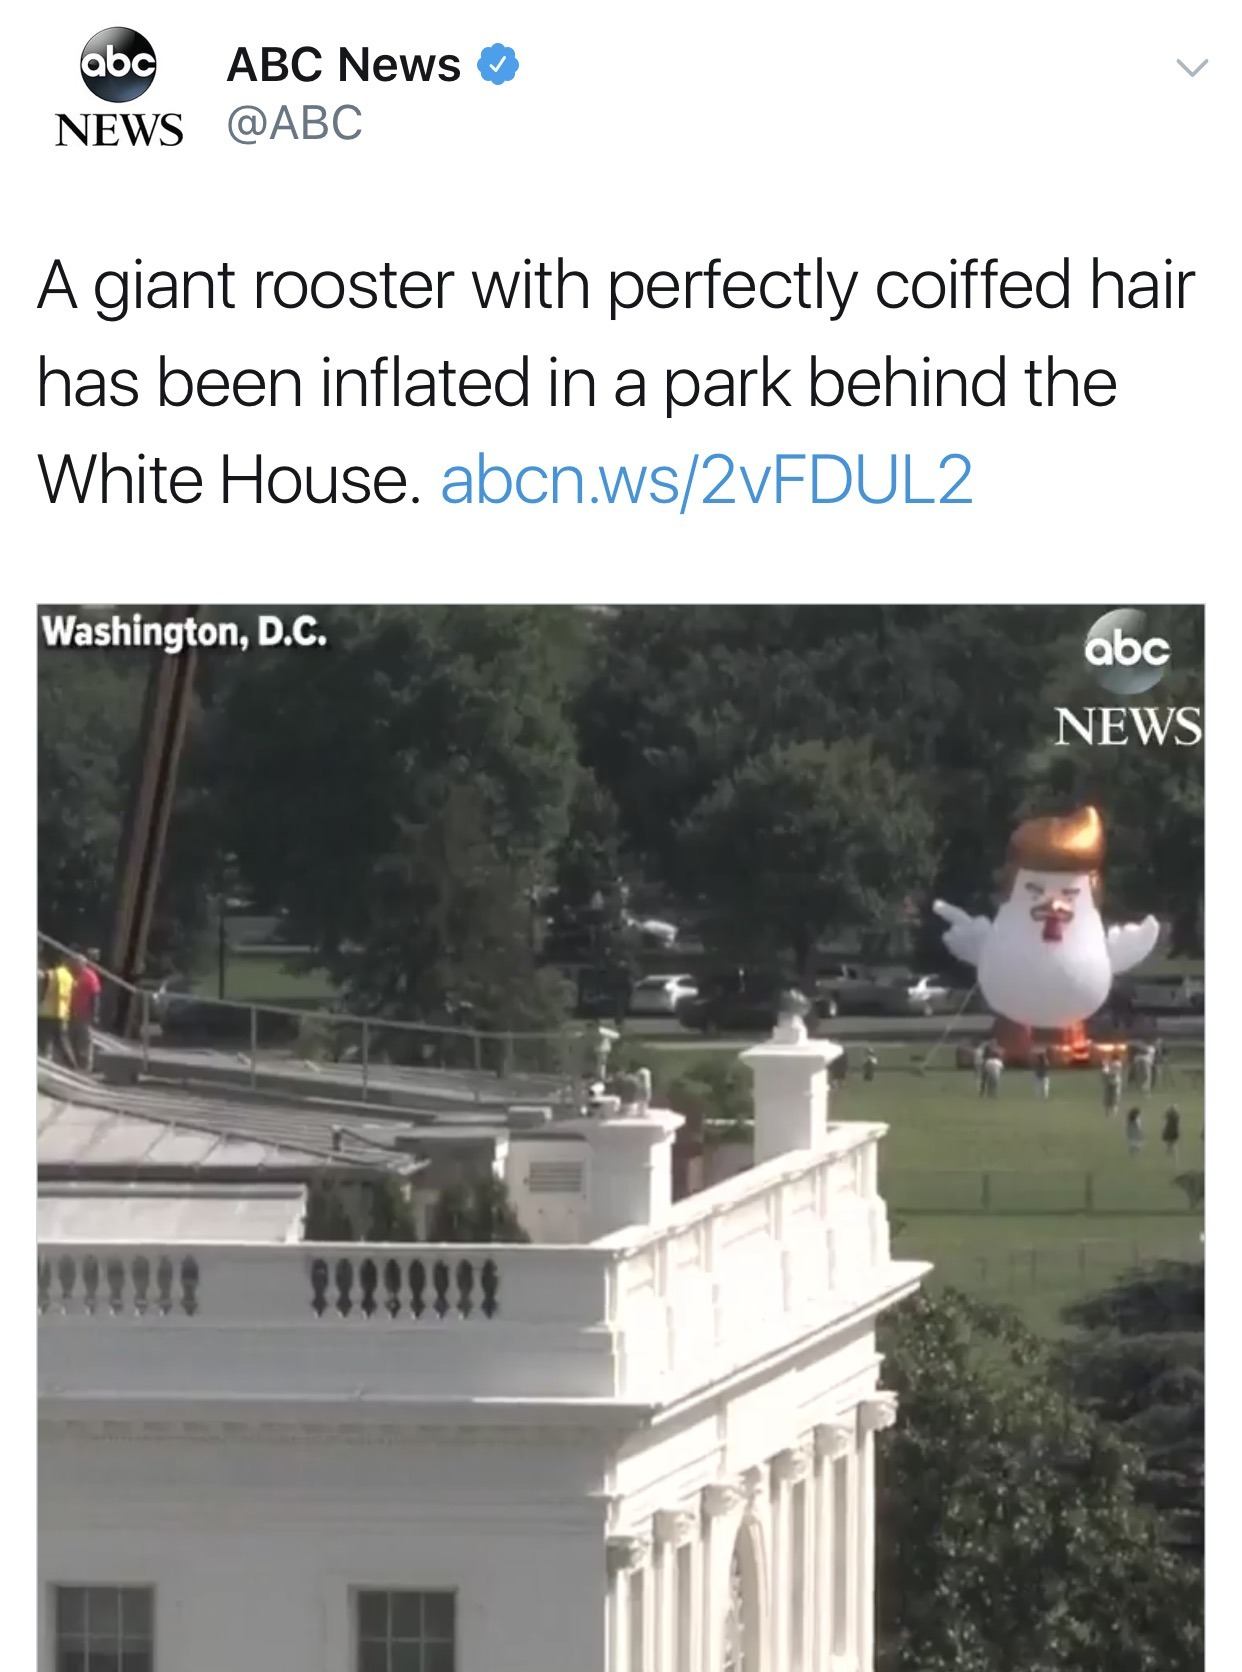The width and height of the screenshot is (1242, 1672).
Task: Tap the blue verified badge
Action: pos(497,64)
